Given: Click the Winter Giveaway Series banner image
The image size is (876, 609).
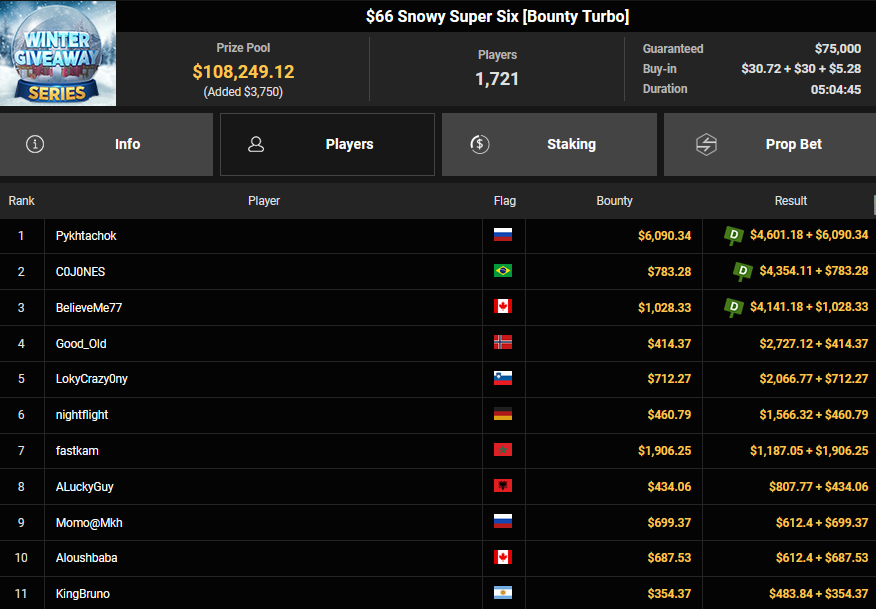Looking at the screenshot, I should tap(58, 53).
